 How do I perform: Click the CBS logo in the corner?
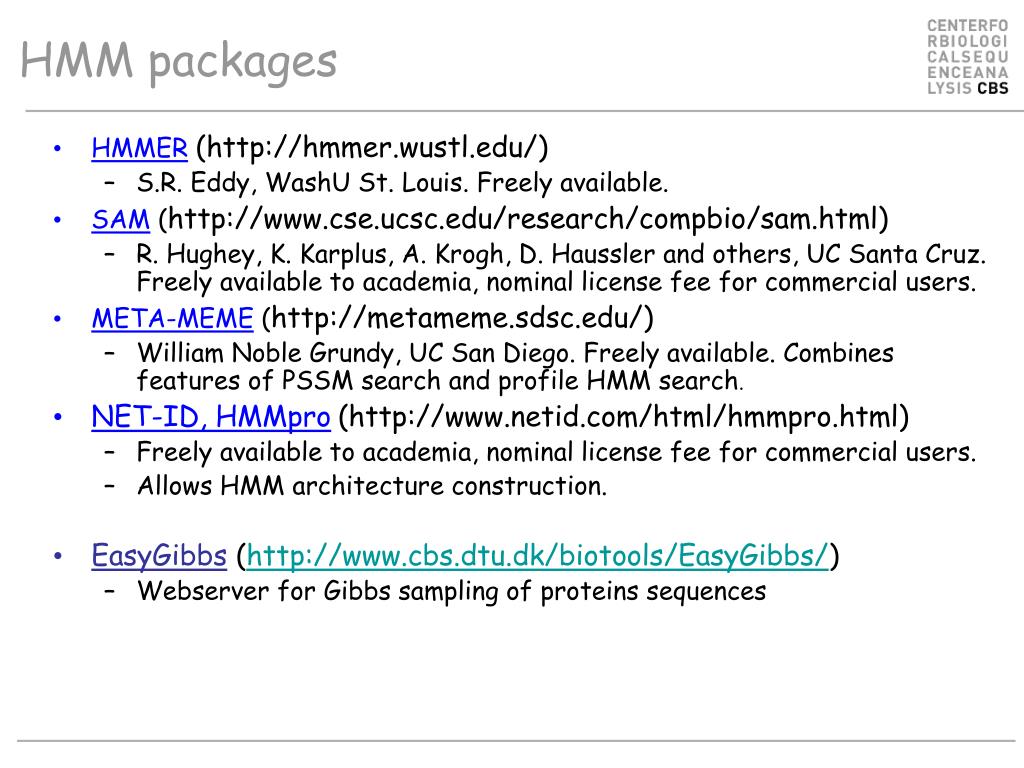[x=967, y=56]
